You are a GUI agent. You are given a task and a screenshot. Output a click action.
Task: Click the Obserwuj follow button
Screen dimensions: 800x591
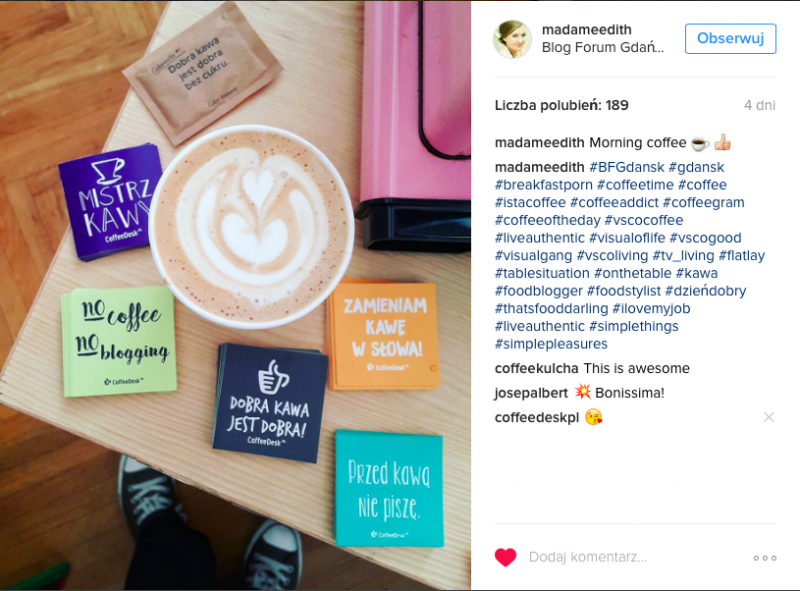[x=730, y=38]
